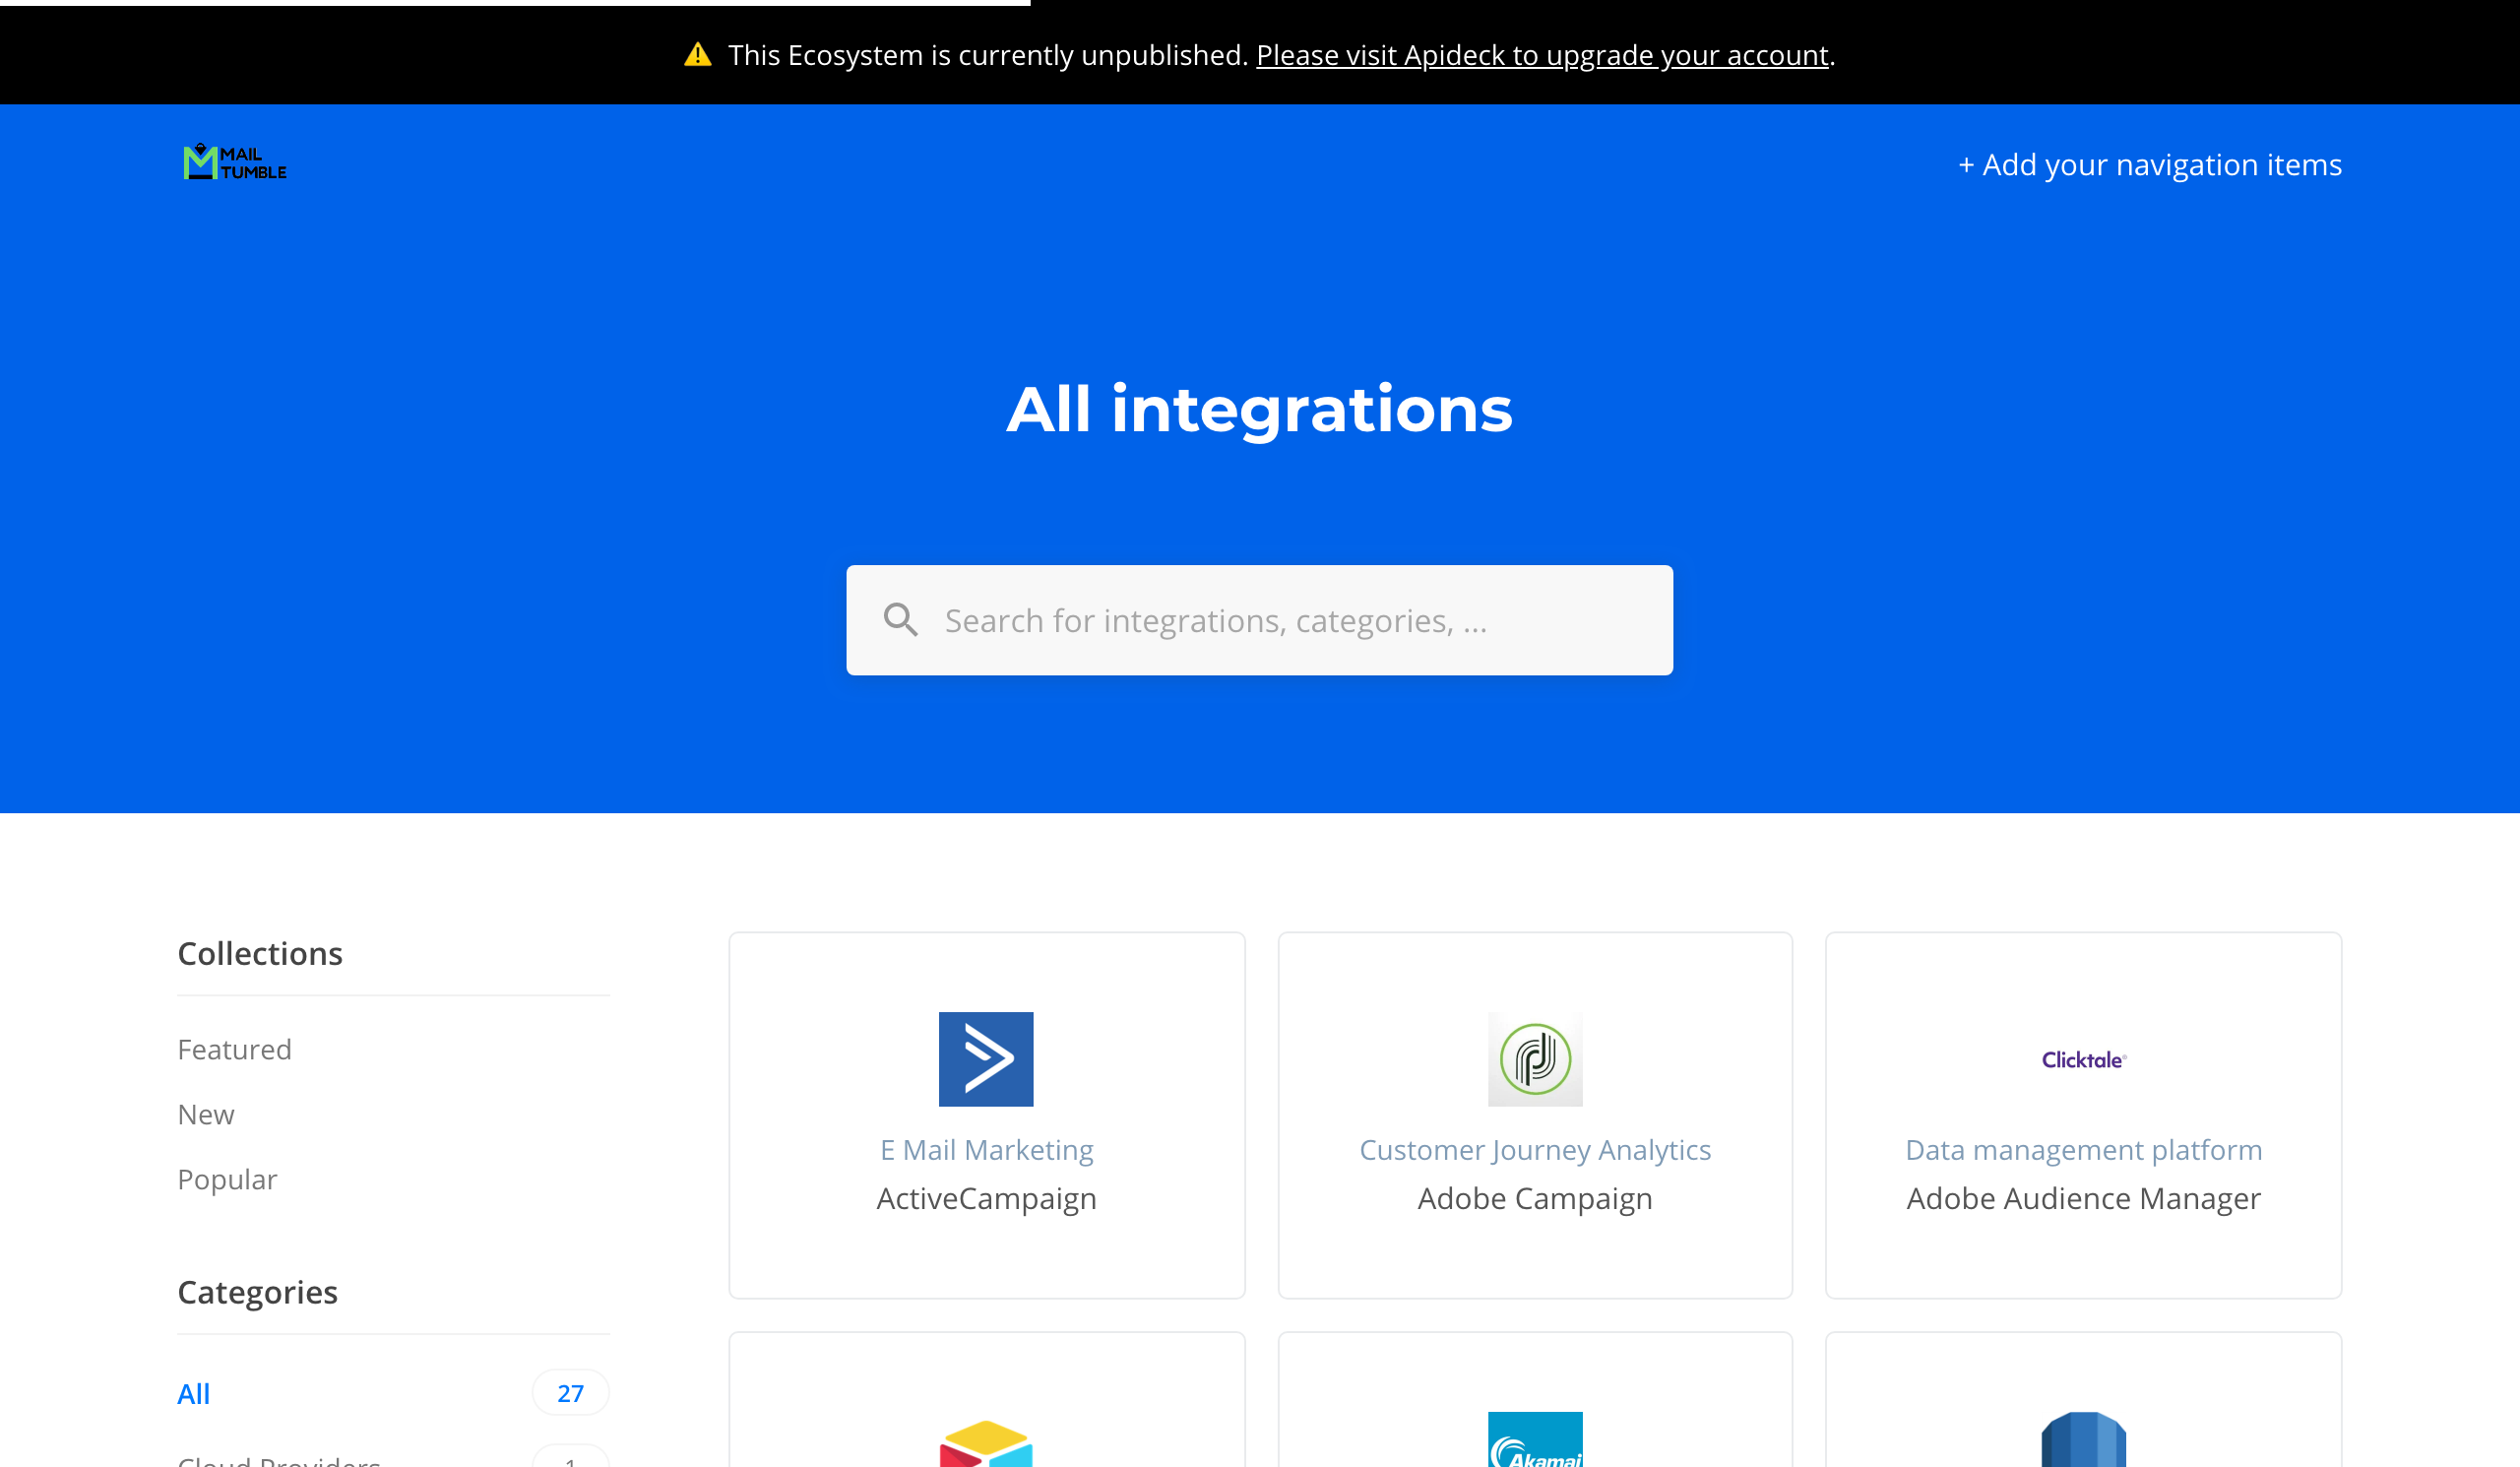Open the Adobe Audience Manager title

(2084, 1198)
